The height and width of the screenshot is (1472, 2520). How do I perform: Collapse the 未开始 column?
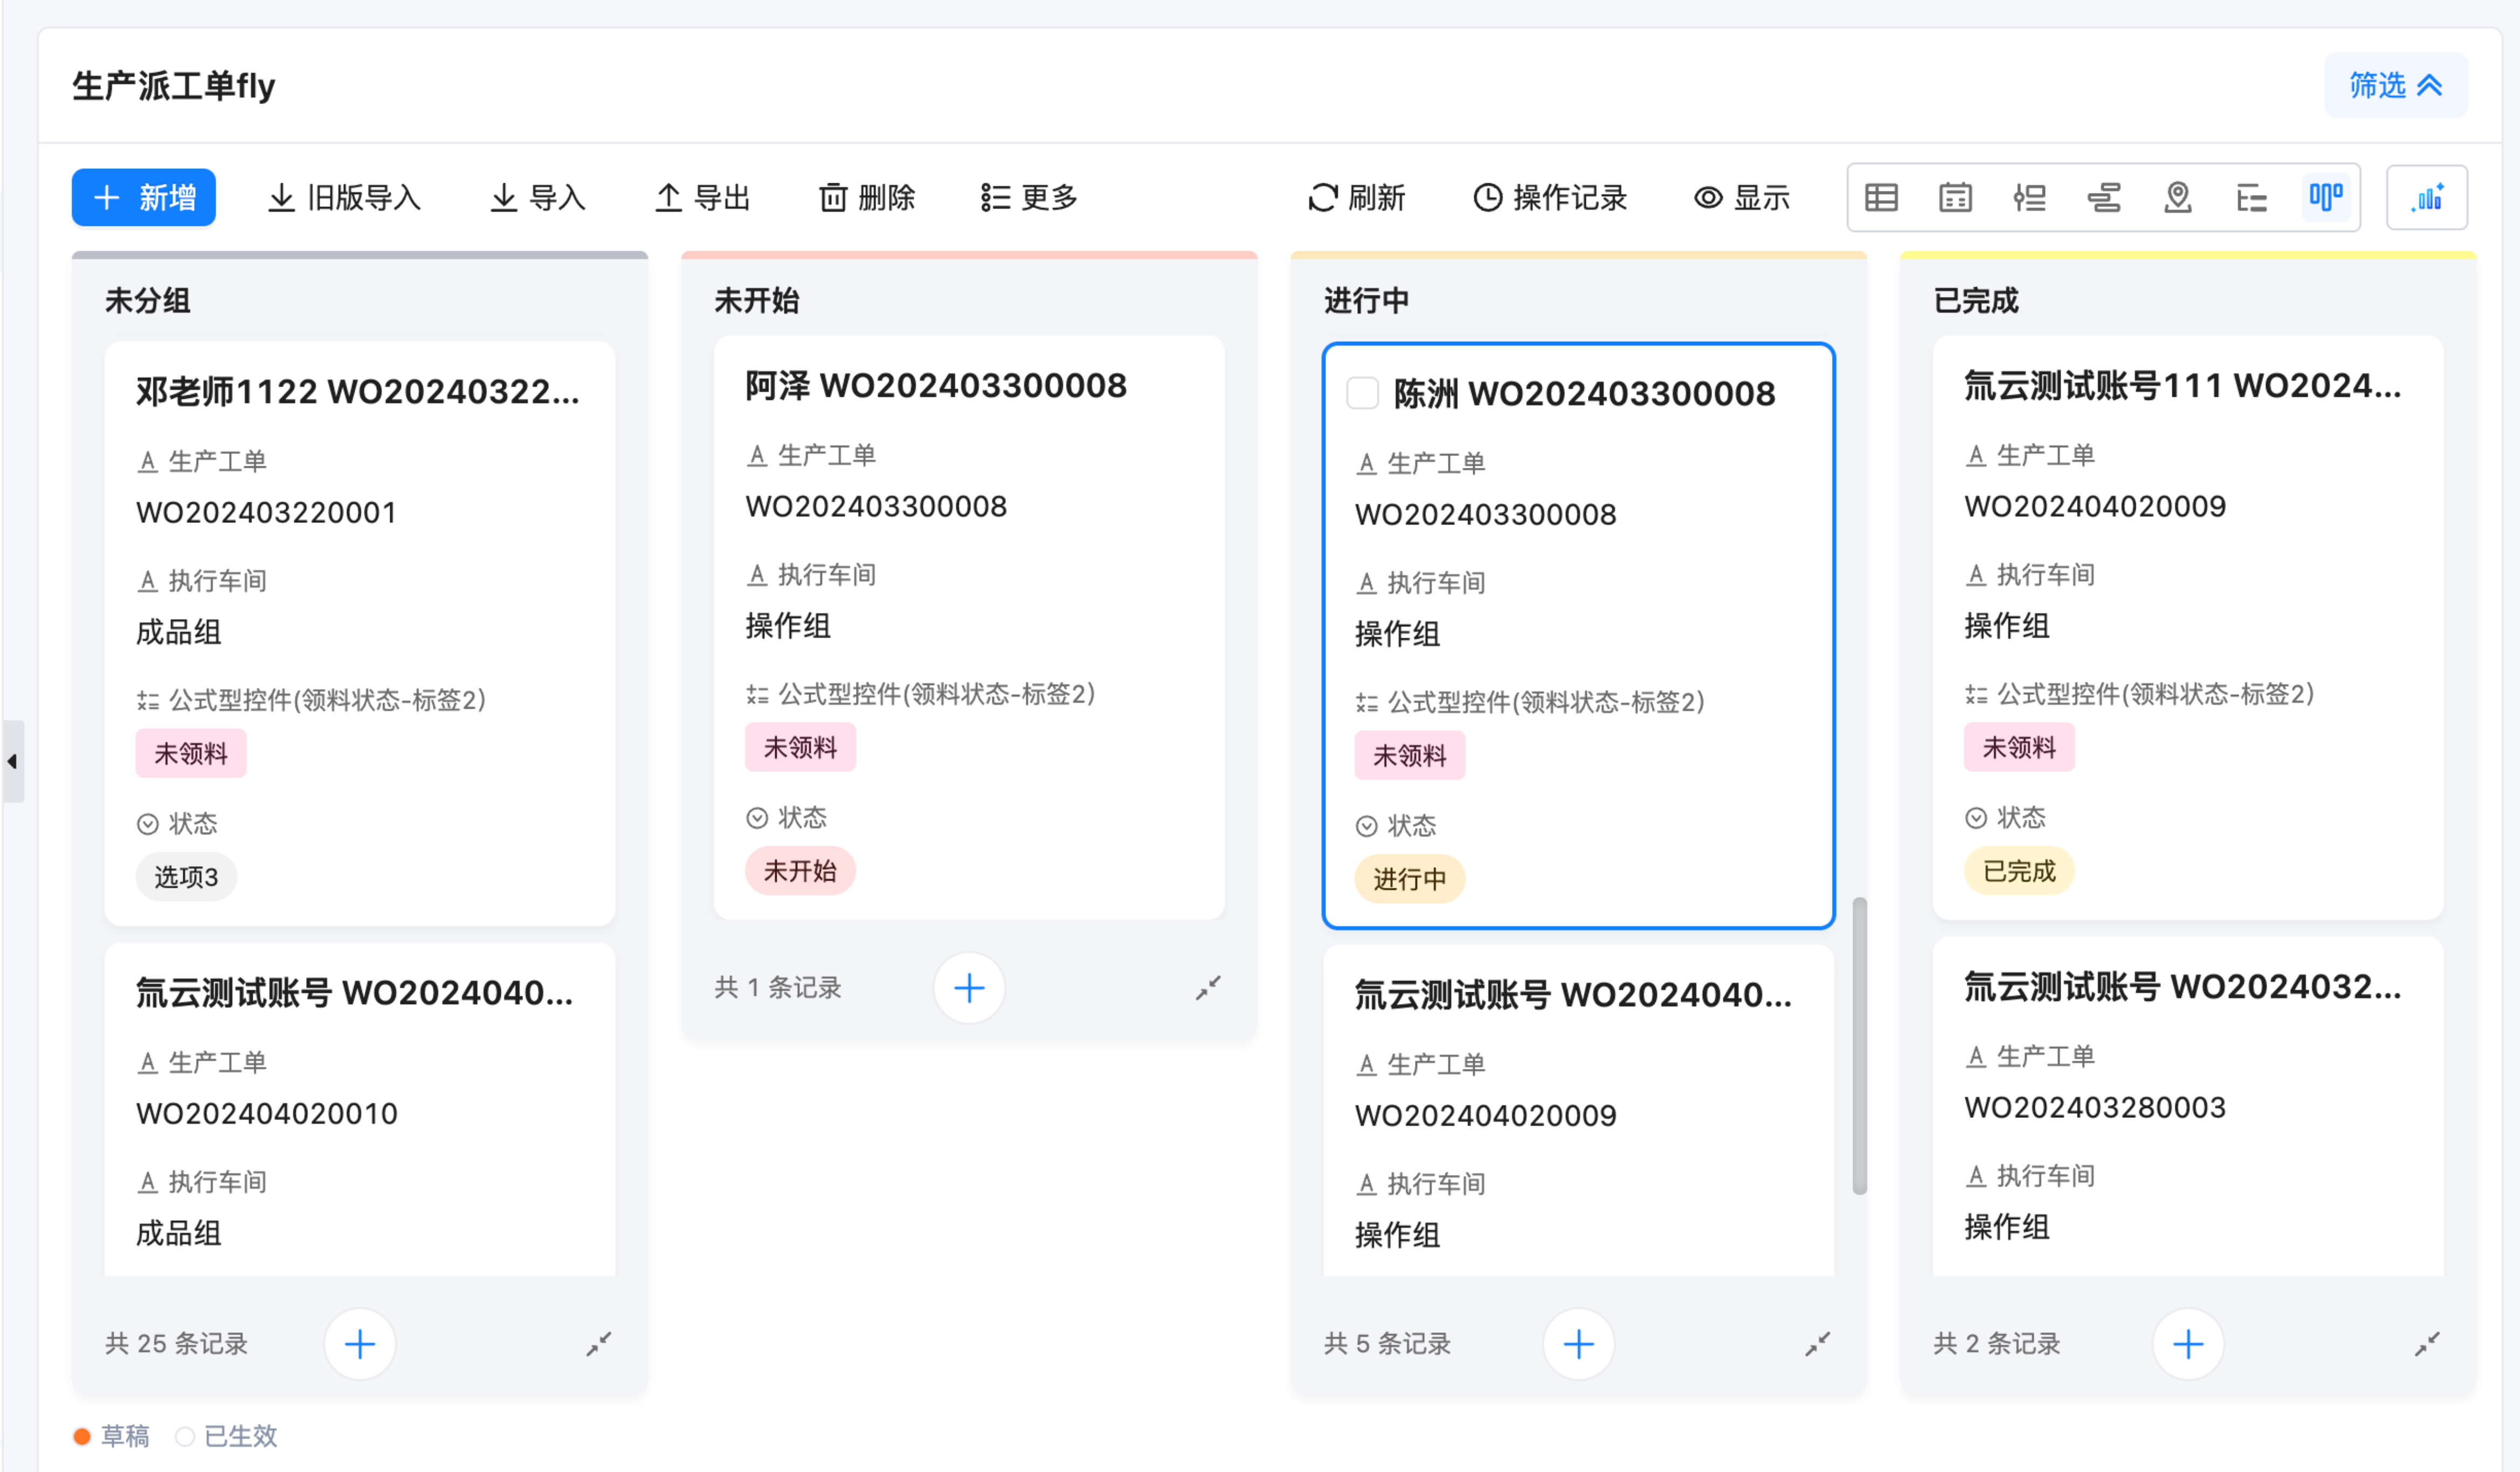coord(1208,988)
